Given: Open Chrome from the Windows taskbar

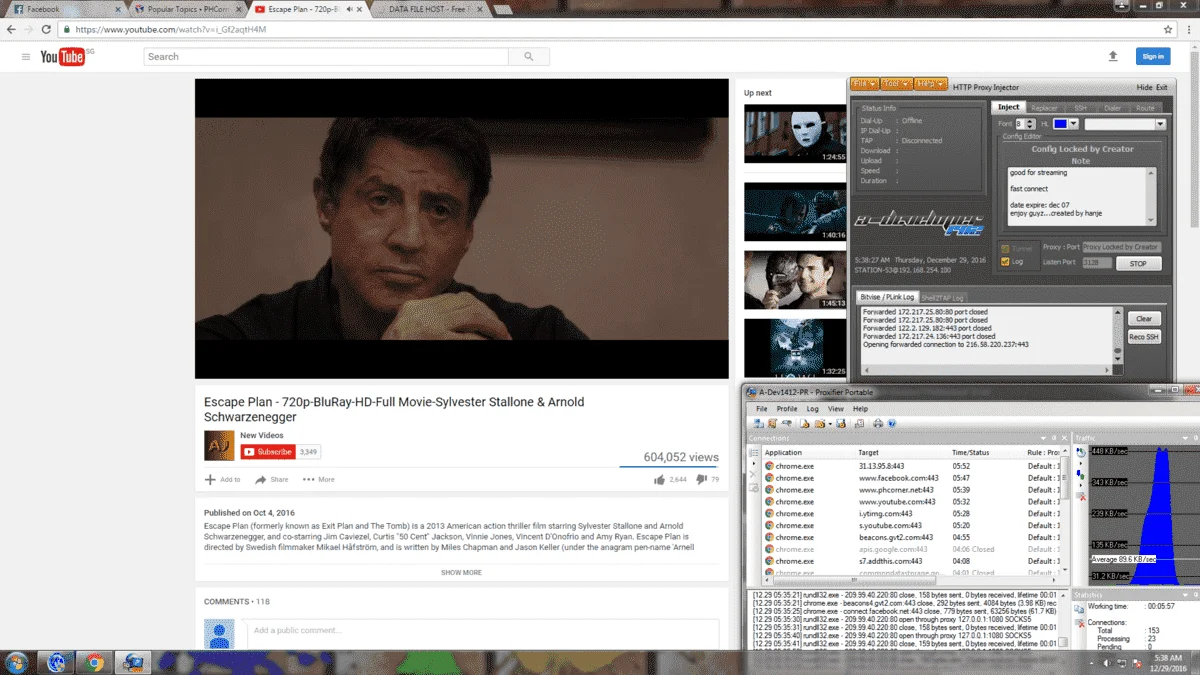Looking at the screenshot, I should (x=95, y=662).
